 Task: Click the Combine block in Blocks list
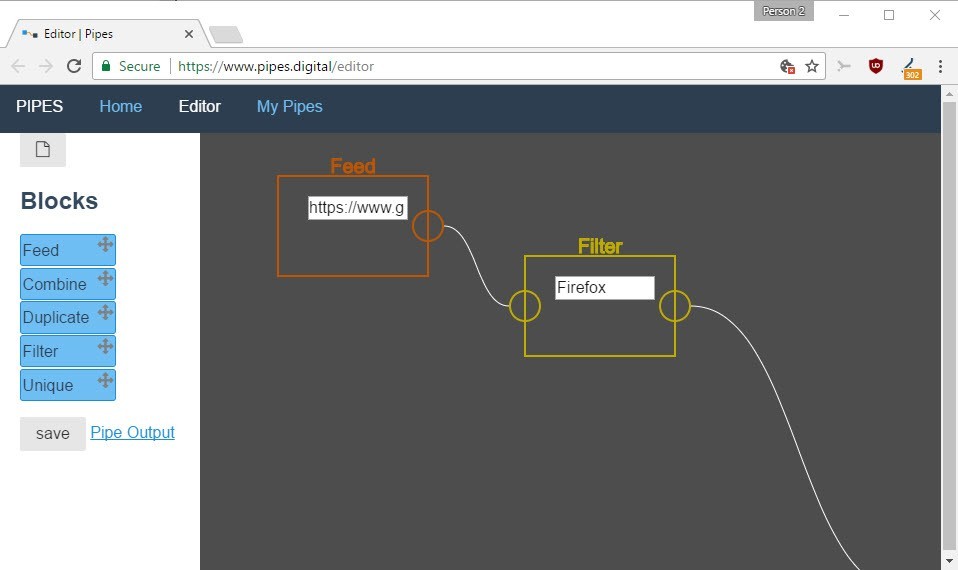tap(68, 284)
